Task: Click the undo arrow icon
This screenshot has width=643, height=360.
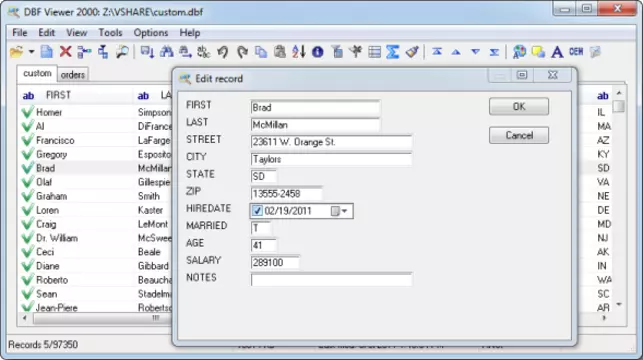Action: click(x=223, y=52)
